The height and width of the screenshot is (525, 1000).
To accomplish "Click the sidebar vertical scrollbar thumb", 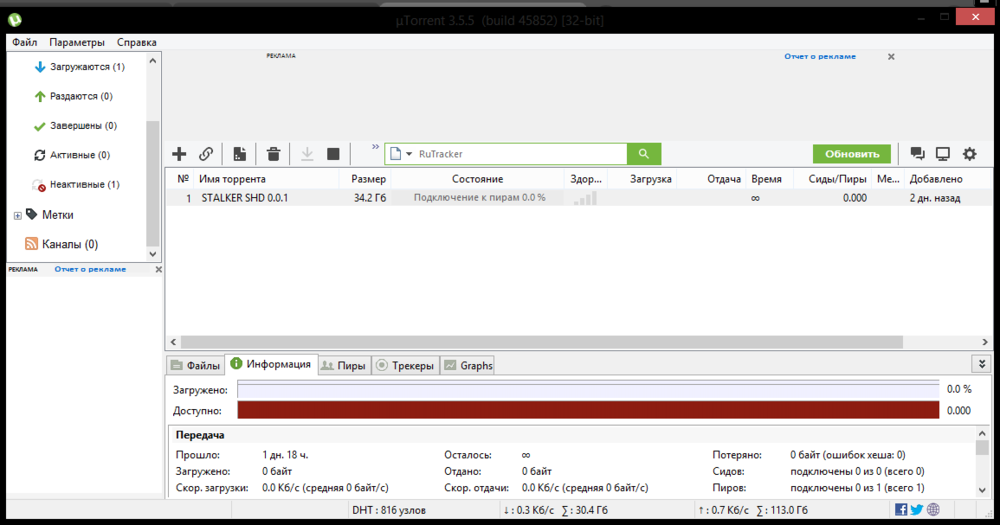I will pyautogui.click(x=152, y=183).
